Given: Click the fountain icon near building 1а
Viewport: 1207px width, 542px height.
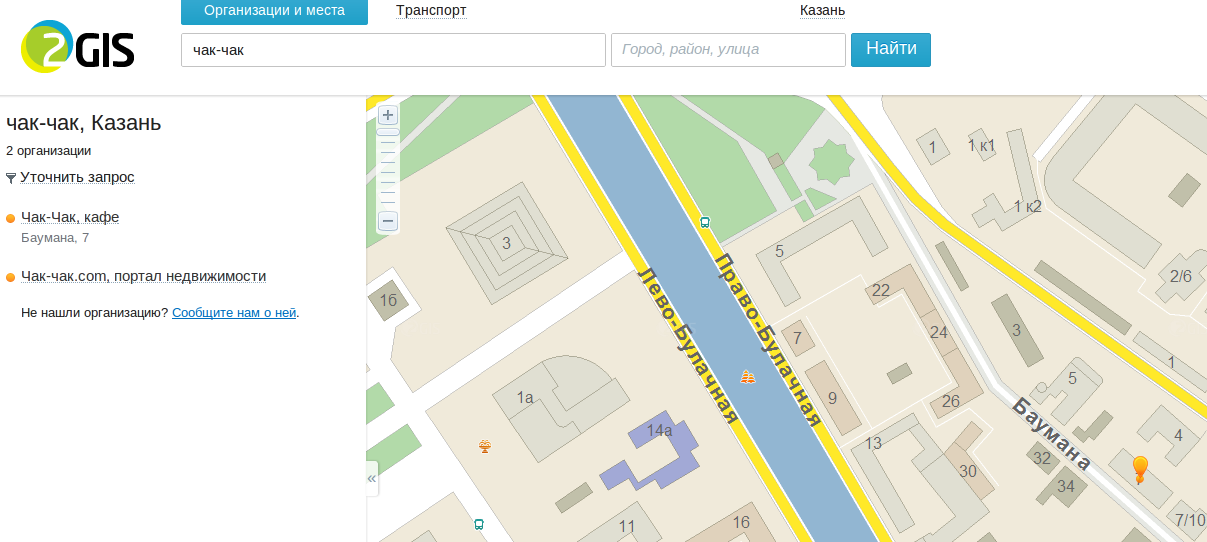Looking at the screenshot, I should click(485, 446).
